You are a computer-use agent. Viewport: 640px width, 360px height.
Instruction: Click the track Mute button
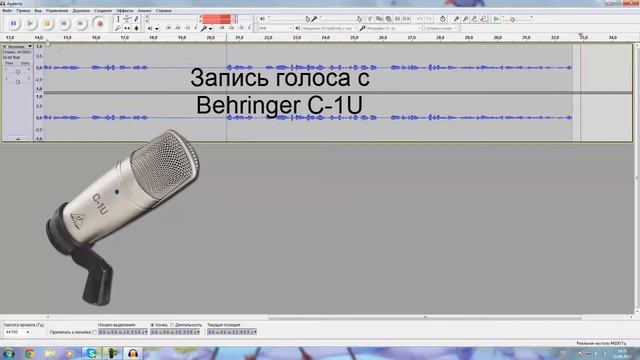tap(9, 63)
